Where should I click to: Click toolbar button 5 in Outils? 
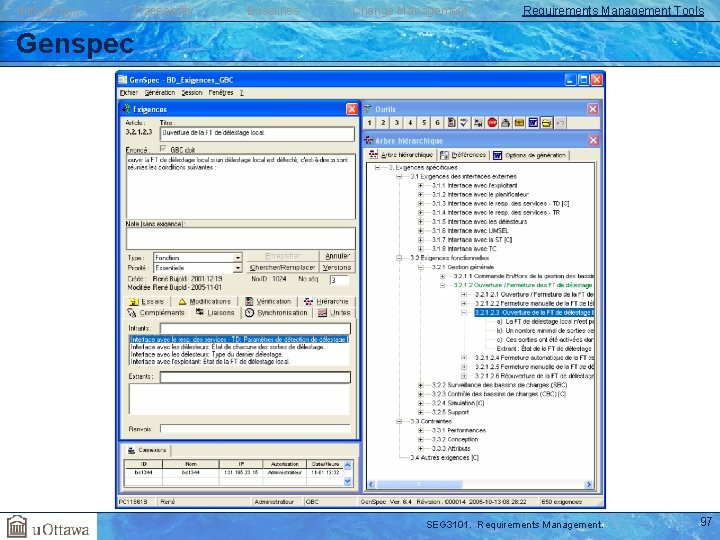click(424, 123)
